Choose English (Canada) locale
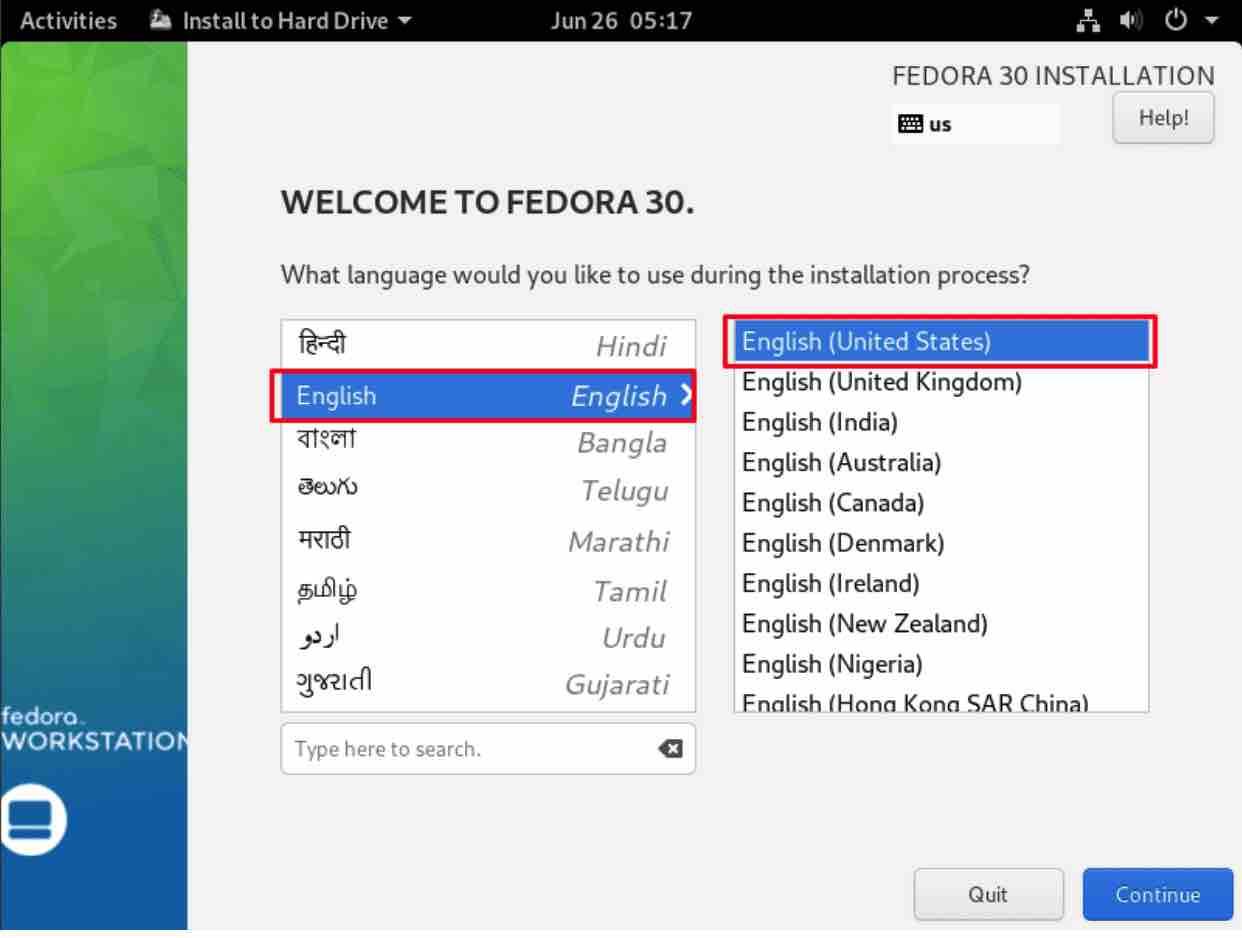Image resolution: width=1242 pixels, height=938 pixels. [x=941, y=502]
